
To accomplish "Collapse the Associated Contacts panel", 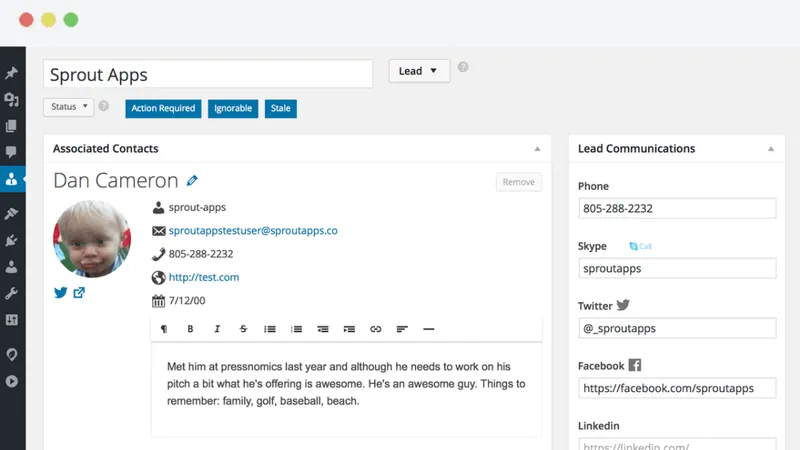I will tap(537, 149).
